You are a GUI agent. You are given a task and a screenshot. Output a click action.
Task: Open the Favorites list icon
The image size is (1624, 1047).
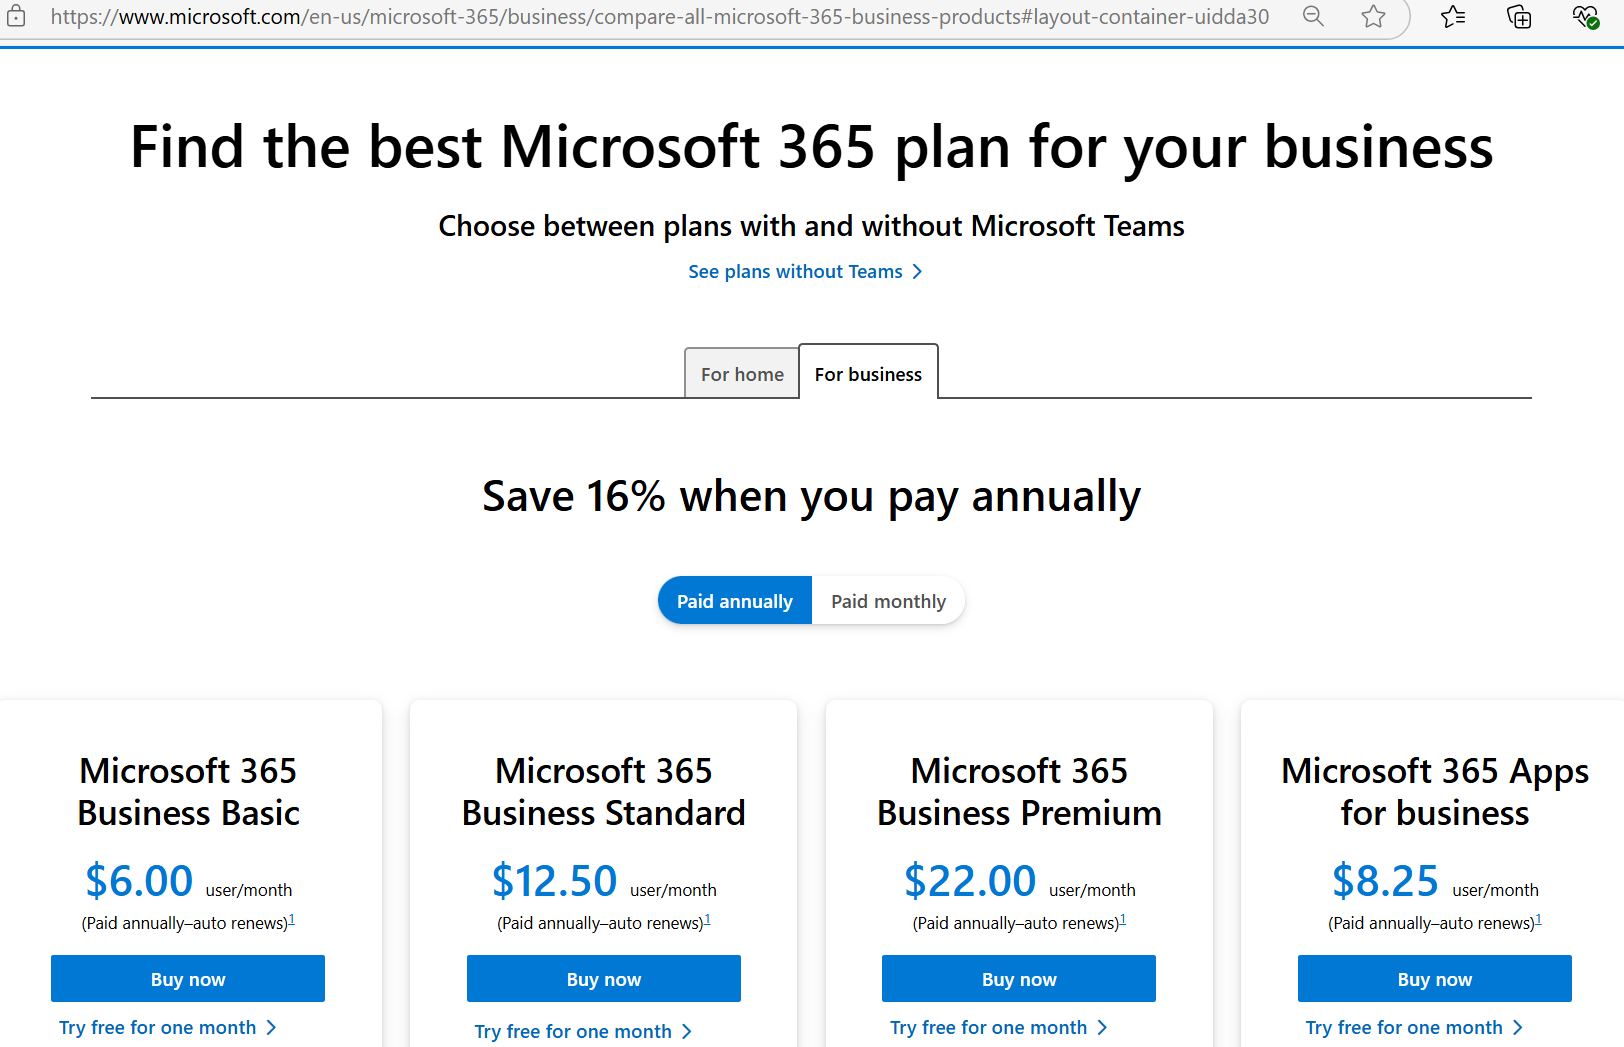(1453, 16)
